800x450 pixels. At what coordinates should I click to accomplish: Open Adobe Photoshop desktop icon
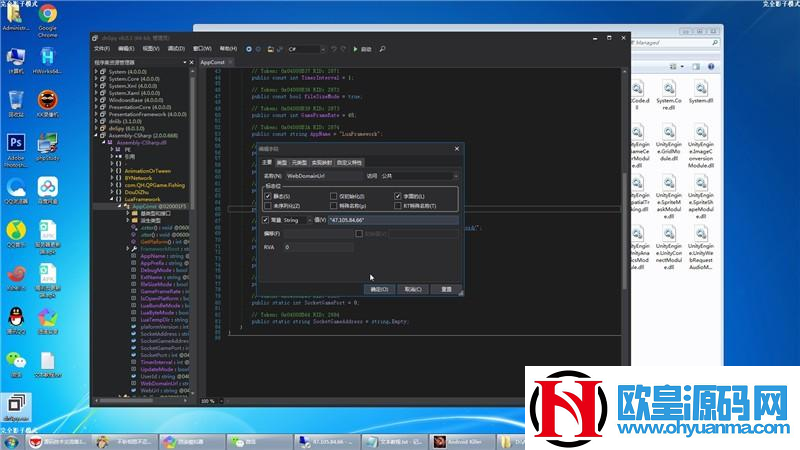(x=16, y=150)
